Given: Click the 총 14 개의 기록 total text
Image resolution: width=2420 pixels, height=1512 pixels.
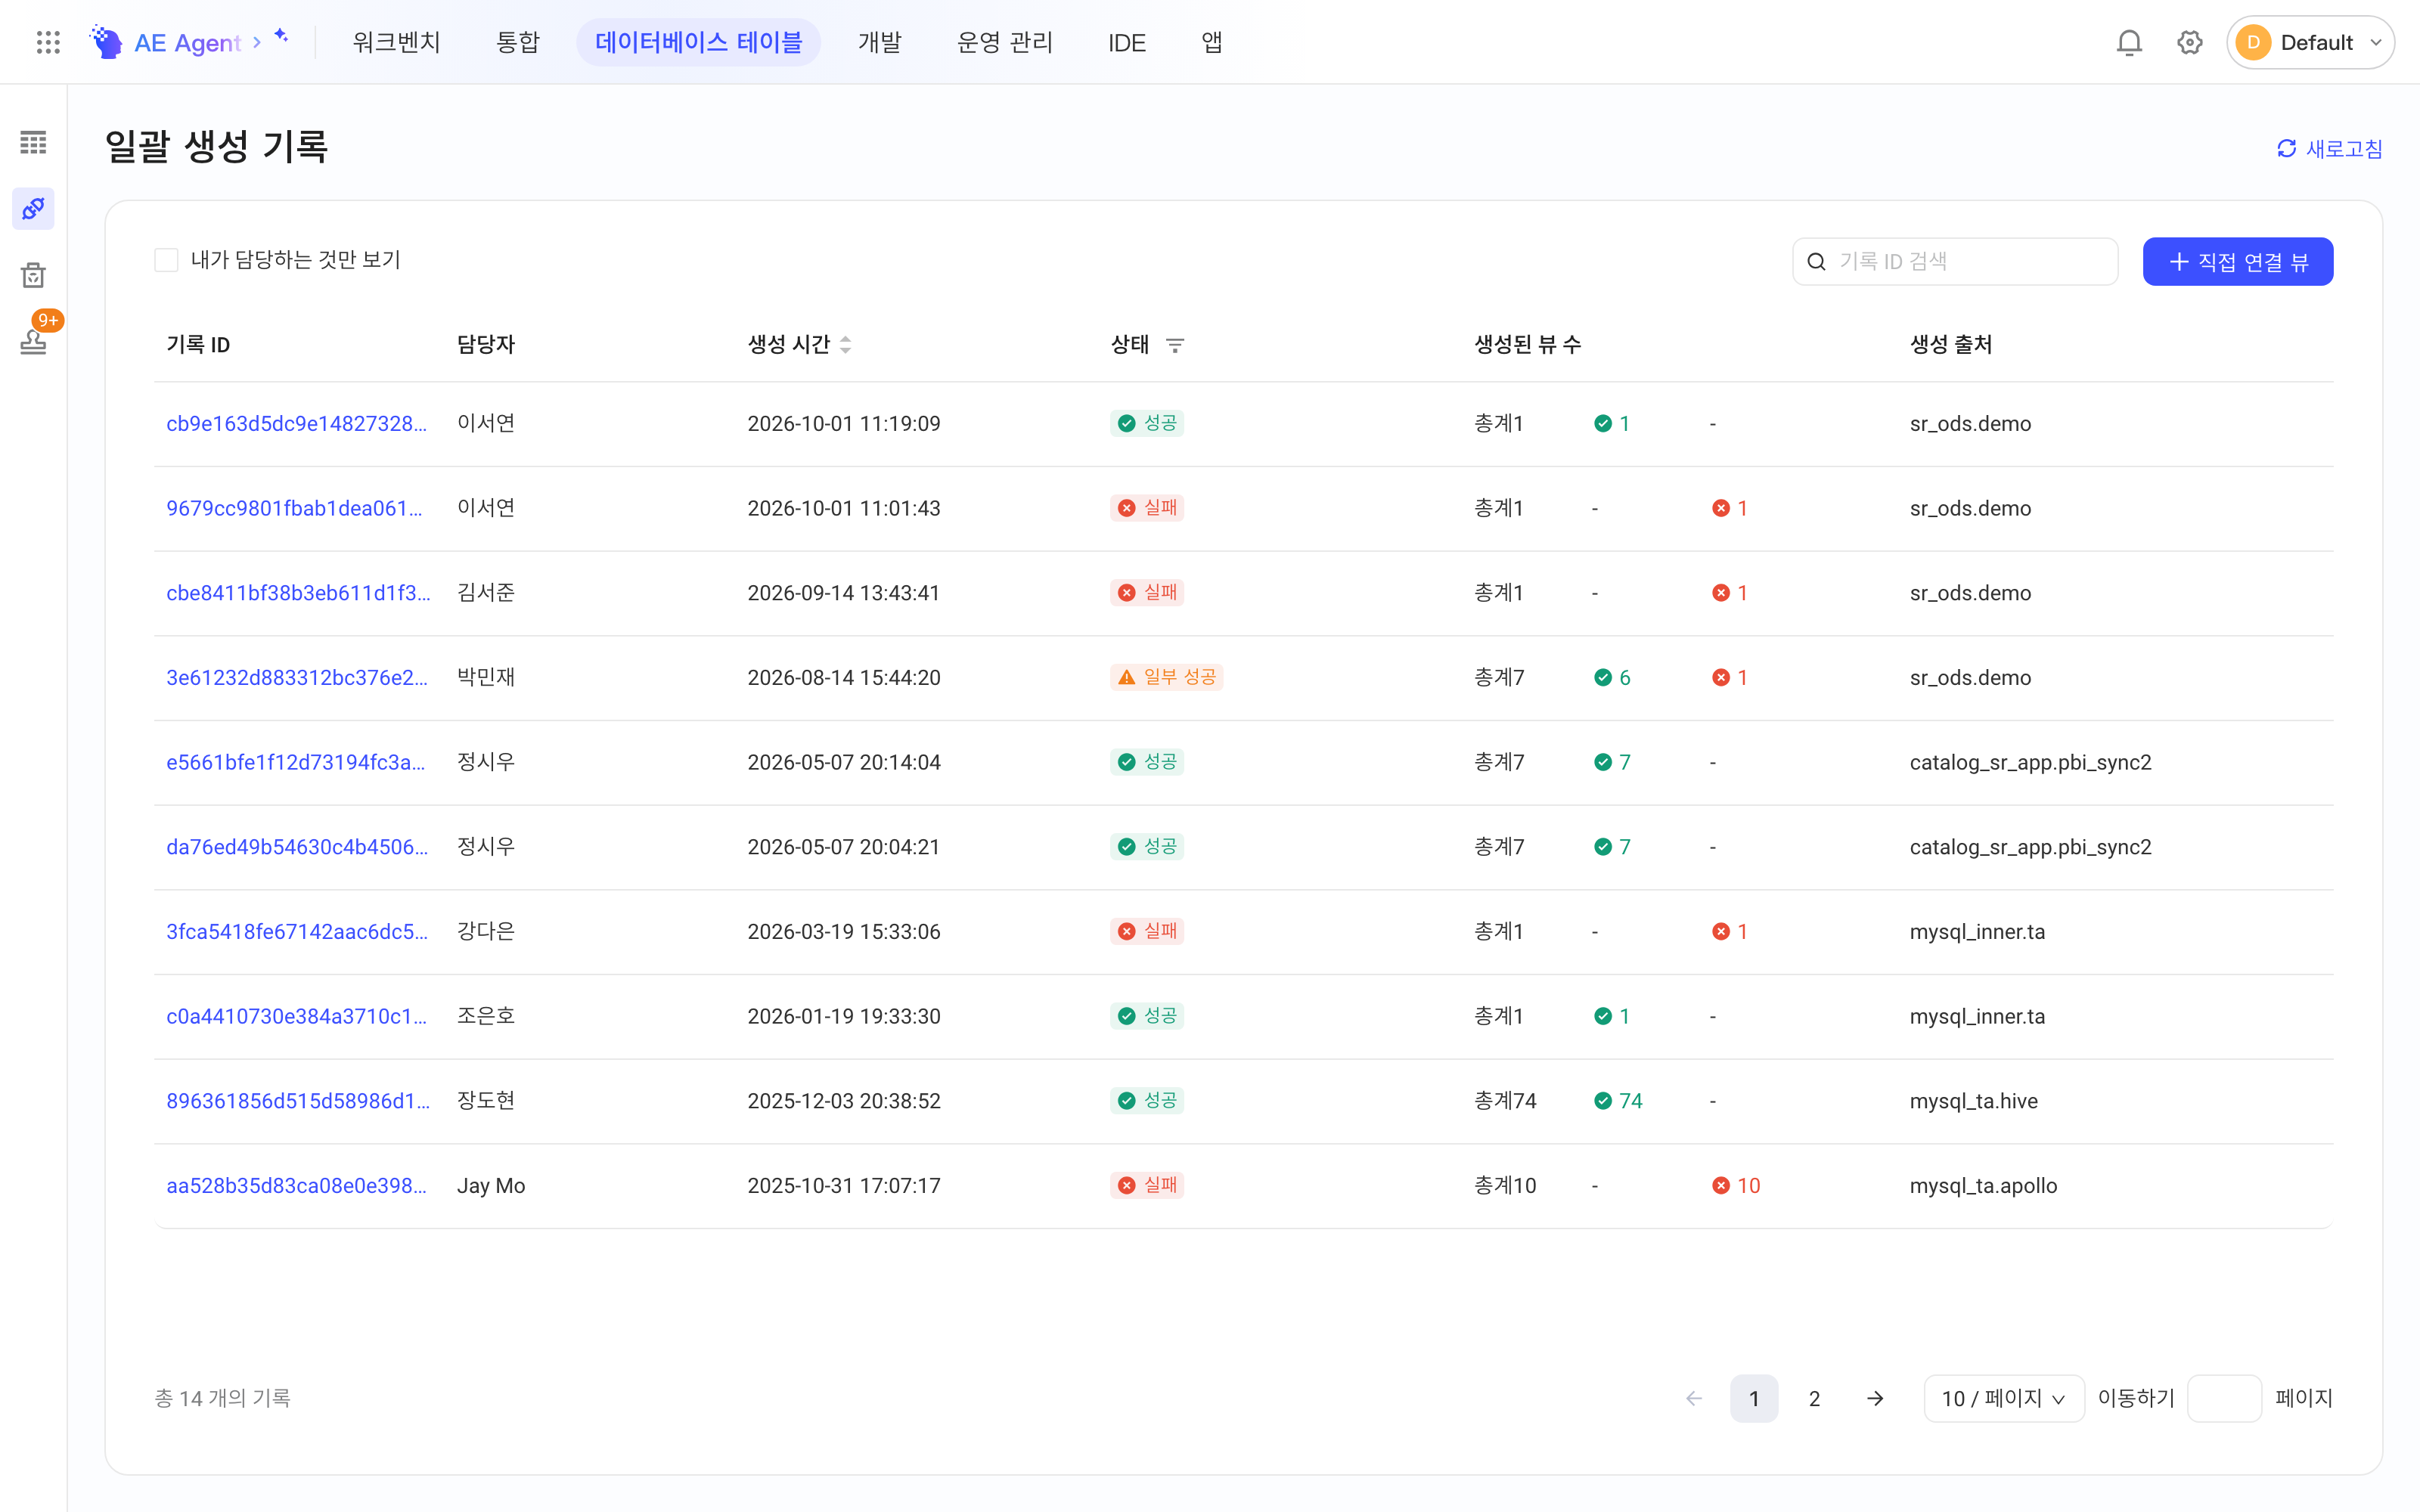Looking at the screenshot, I should pyautogui.click(x=222, y=1398).
